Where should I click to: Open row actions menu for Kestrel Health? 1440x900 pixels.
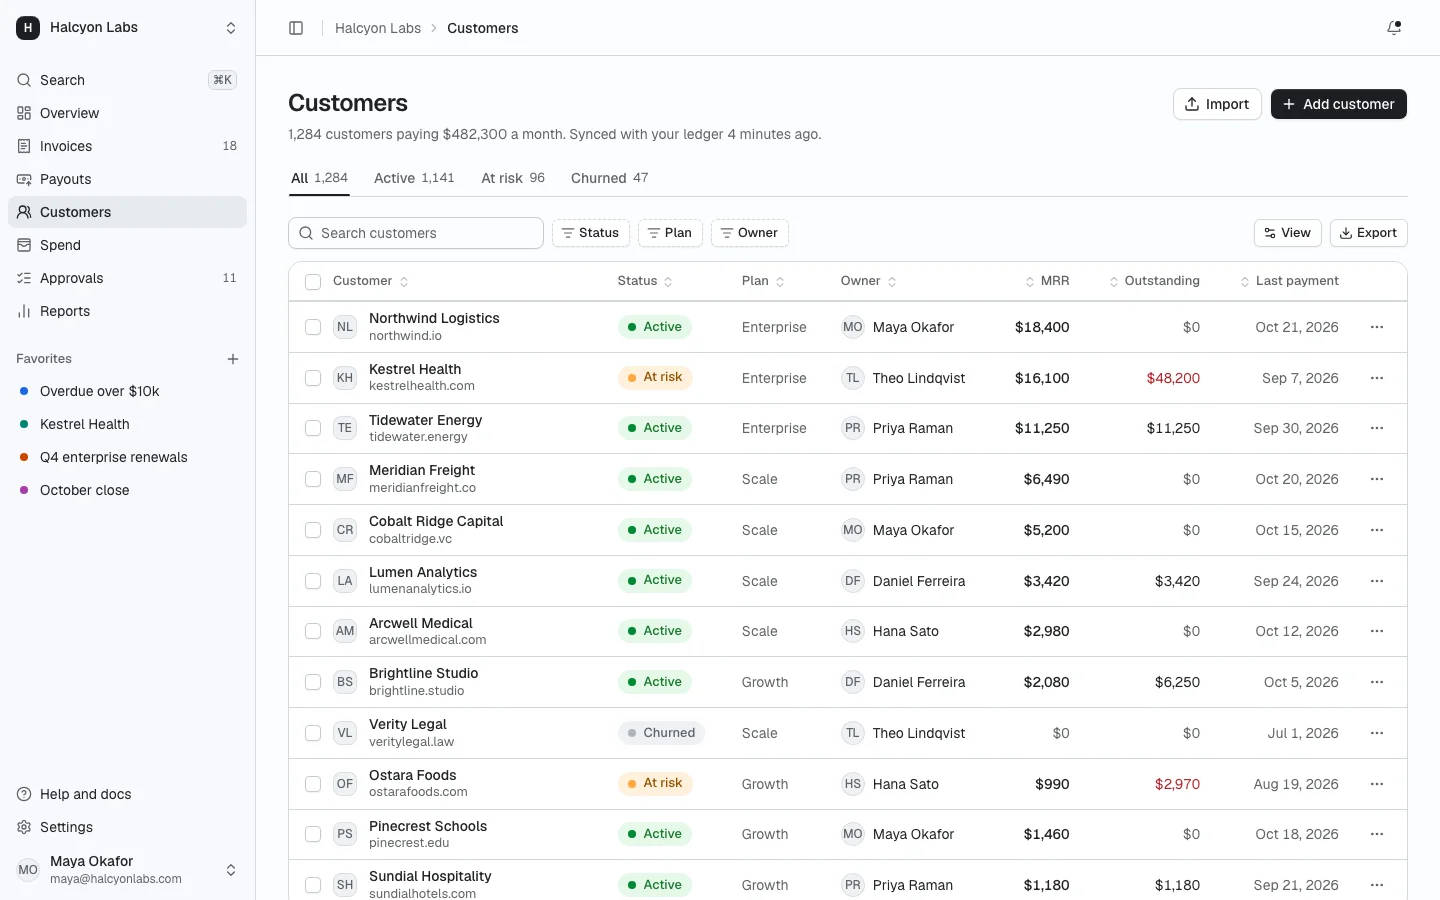[1377, 378]
